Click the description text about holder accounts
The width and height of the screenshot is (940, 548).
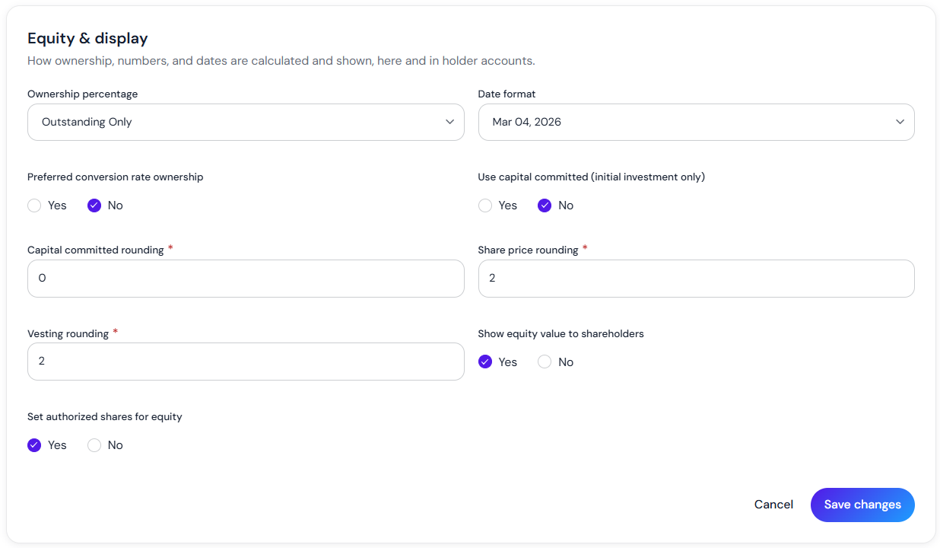pyautogui.click(x=281, y=61)
